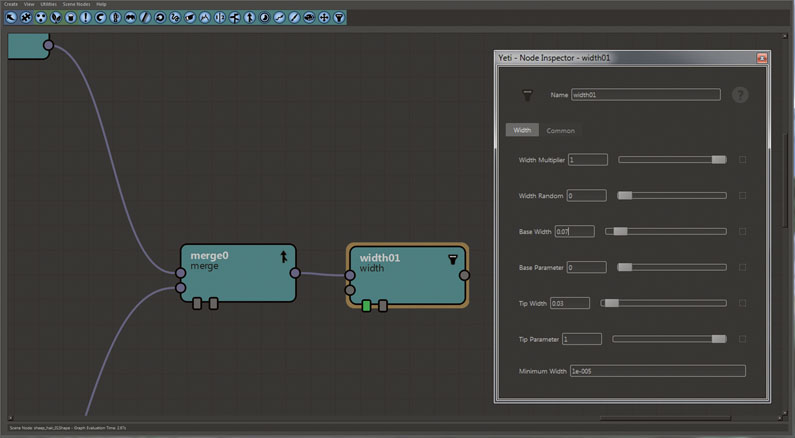Click merge0 lower input port
Viewport: 795px width, 438px height.
click(180, 288)
